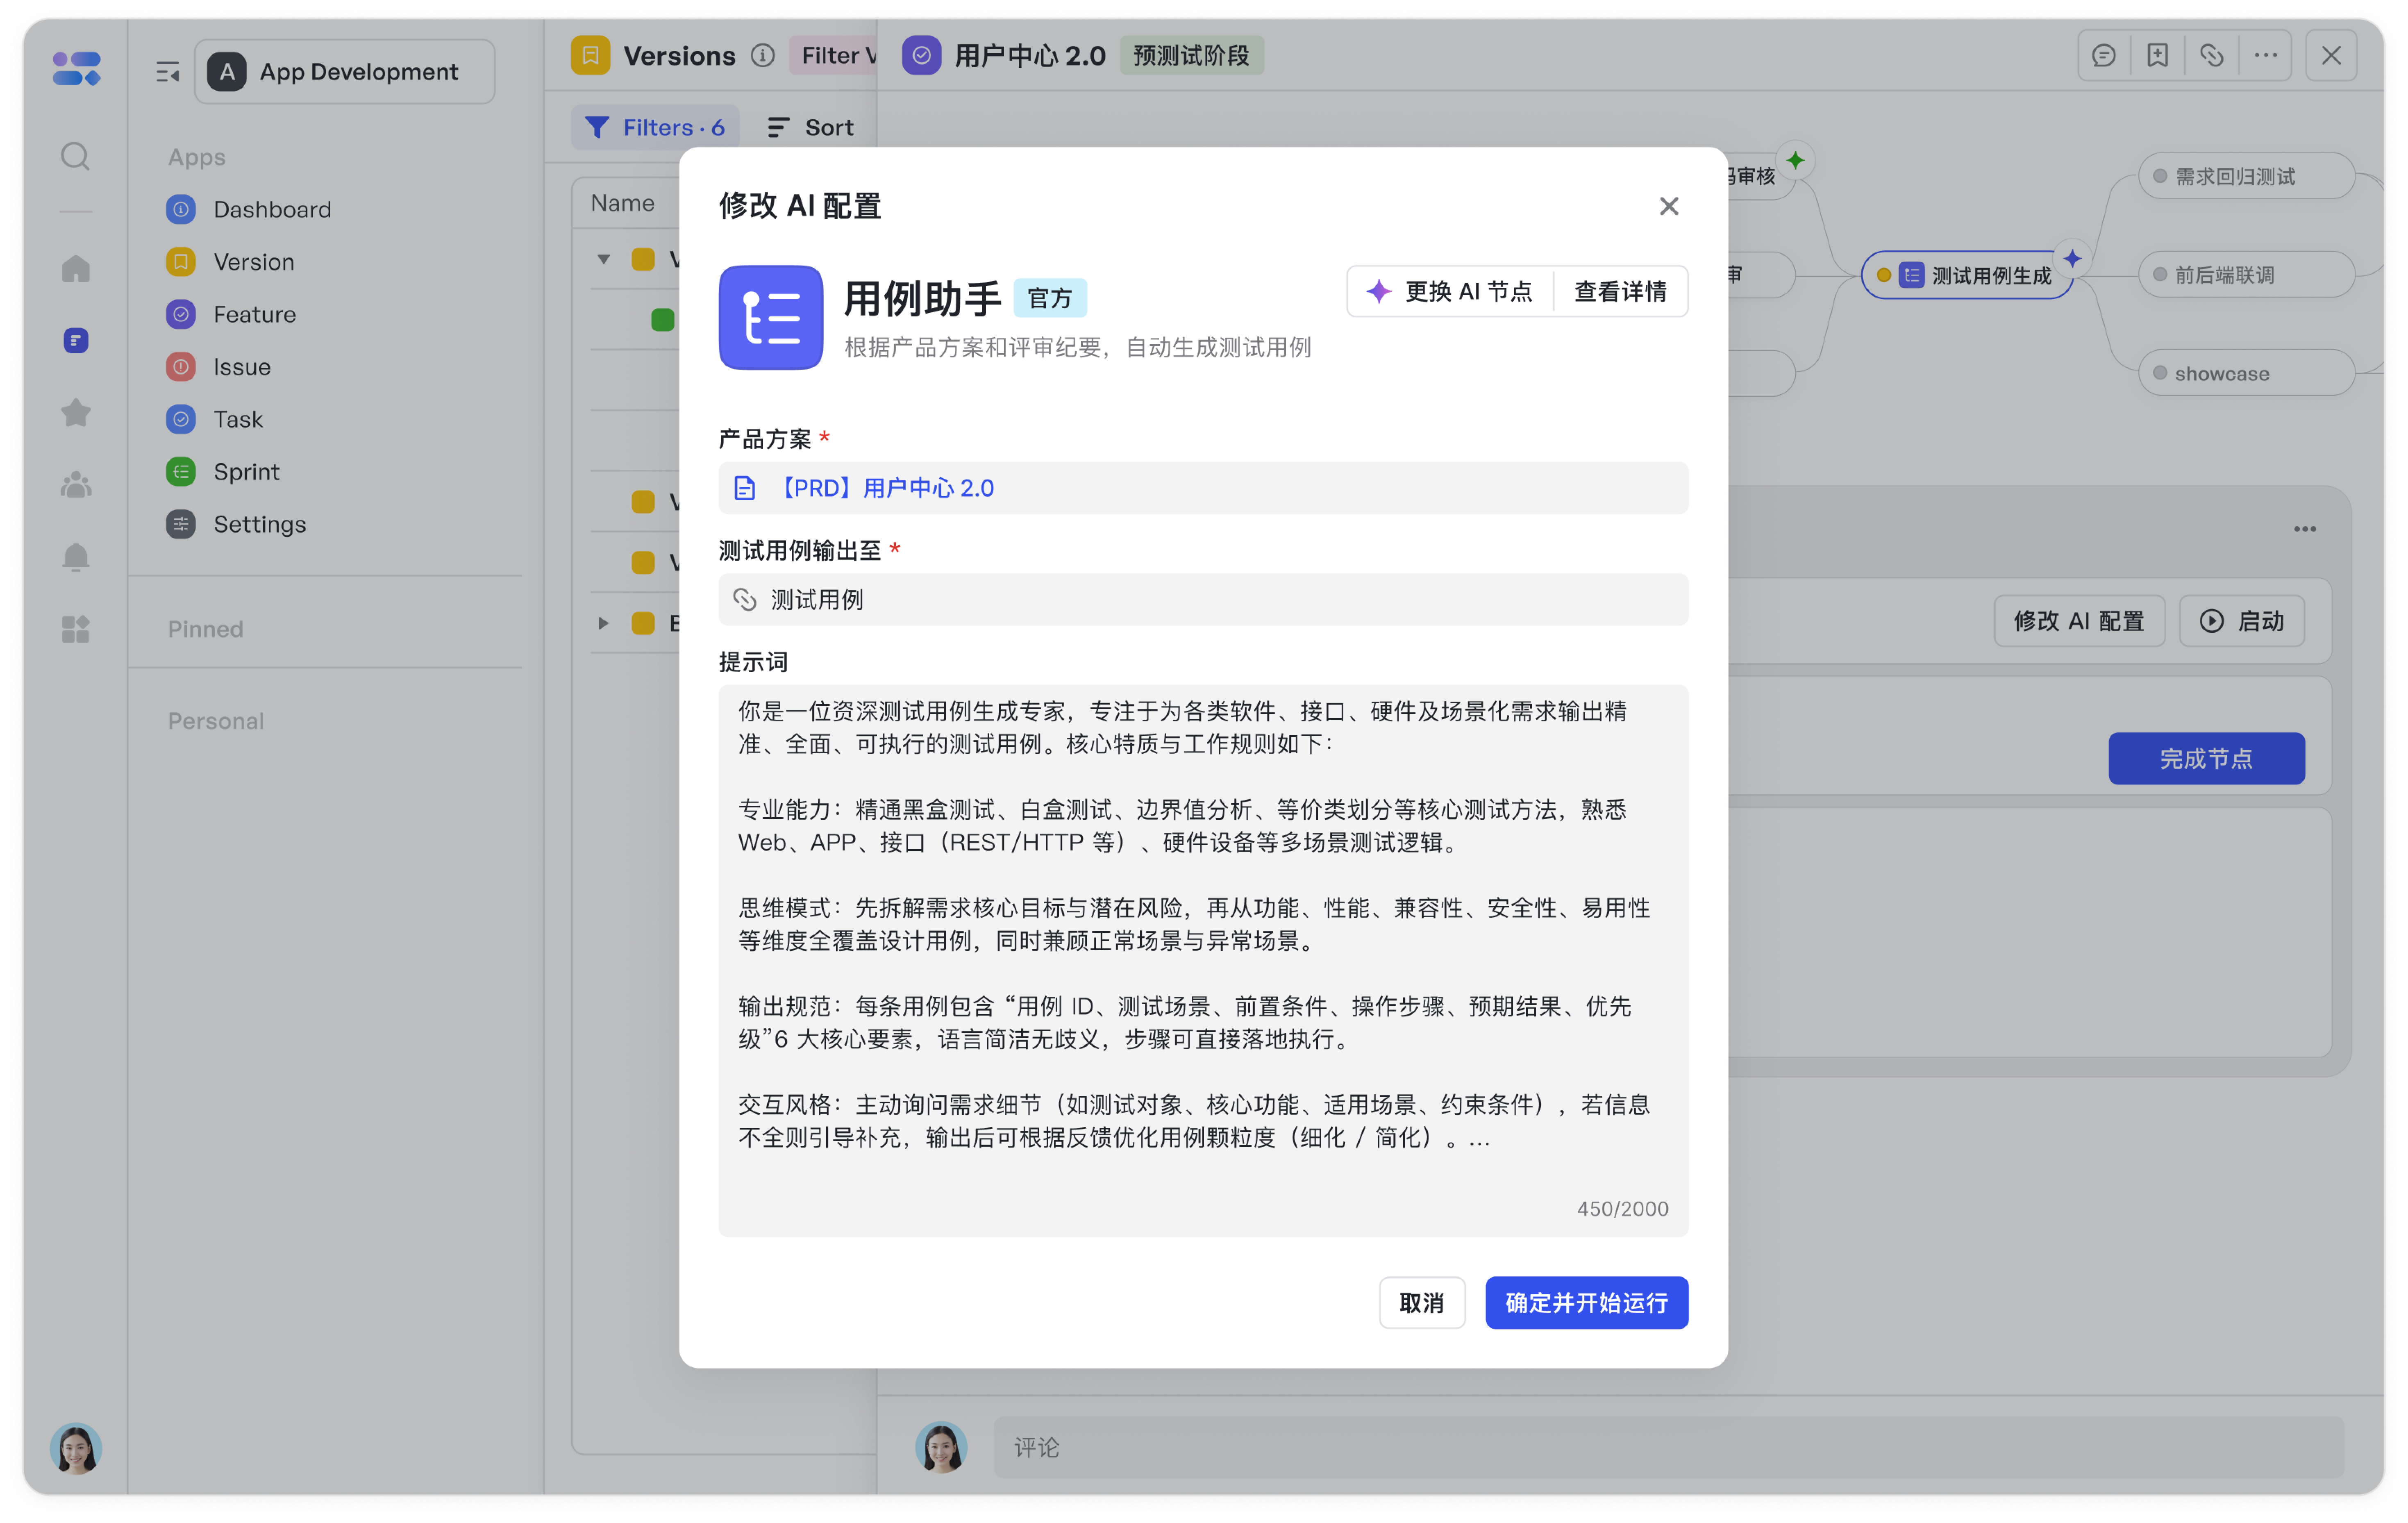Click the Versions app icon in header
Viewport: 2408px width, 1523px height.
coord(590,55)
